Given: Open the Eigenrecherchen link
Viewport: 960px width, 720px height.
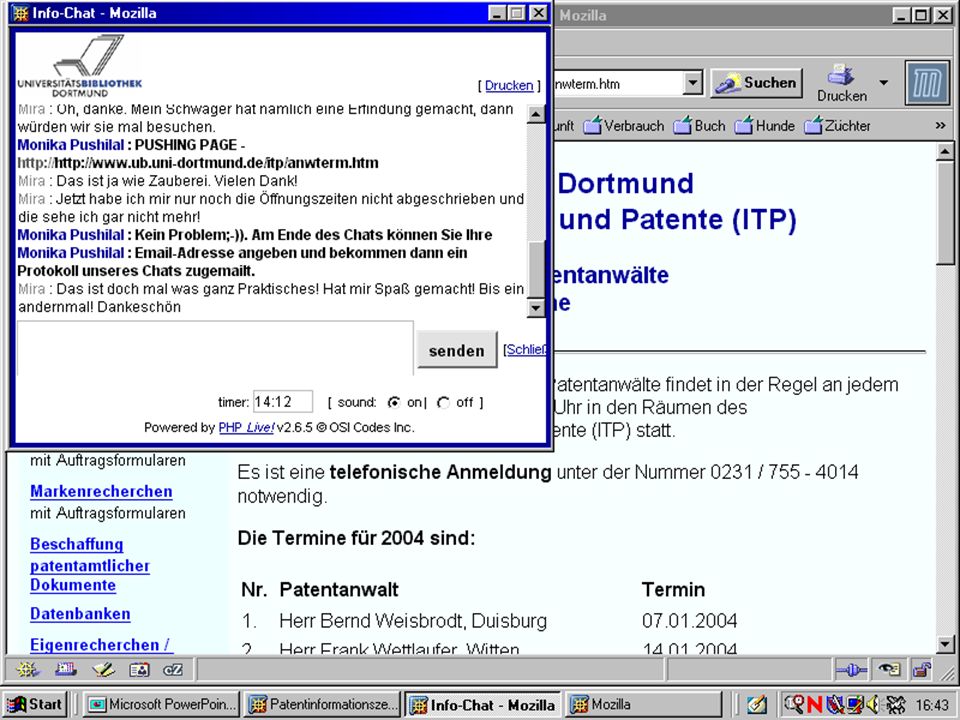Looking at the screenshot, I should (x=101, y=645).
